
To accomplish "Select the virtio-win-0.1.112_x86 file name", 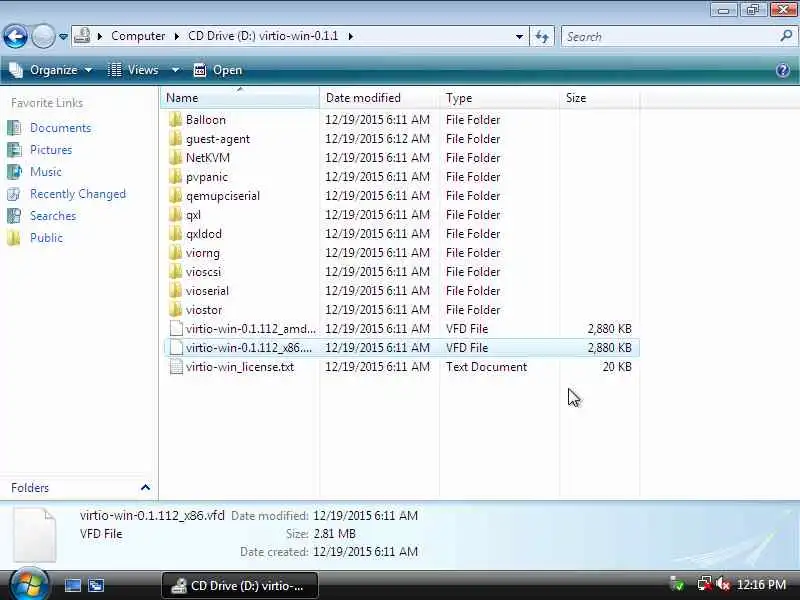I will [x=248, y=347].
